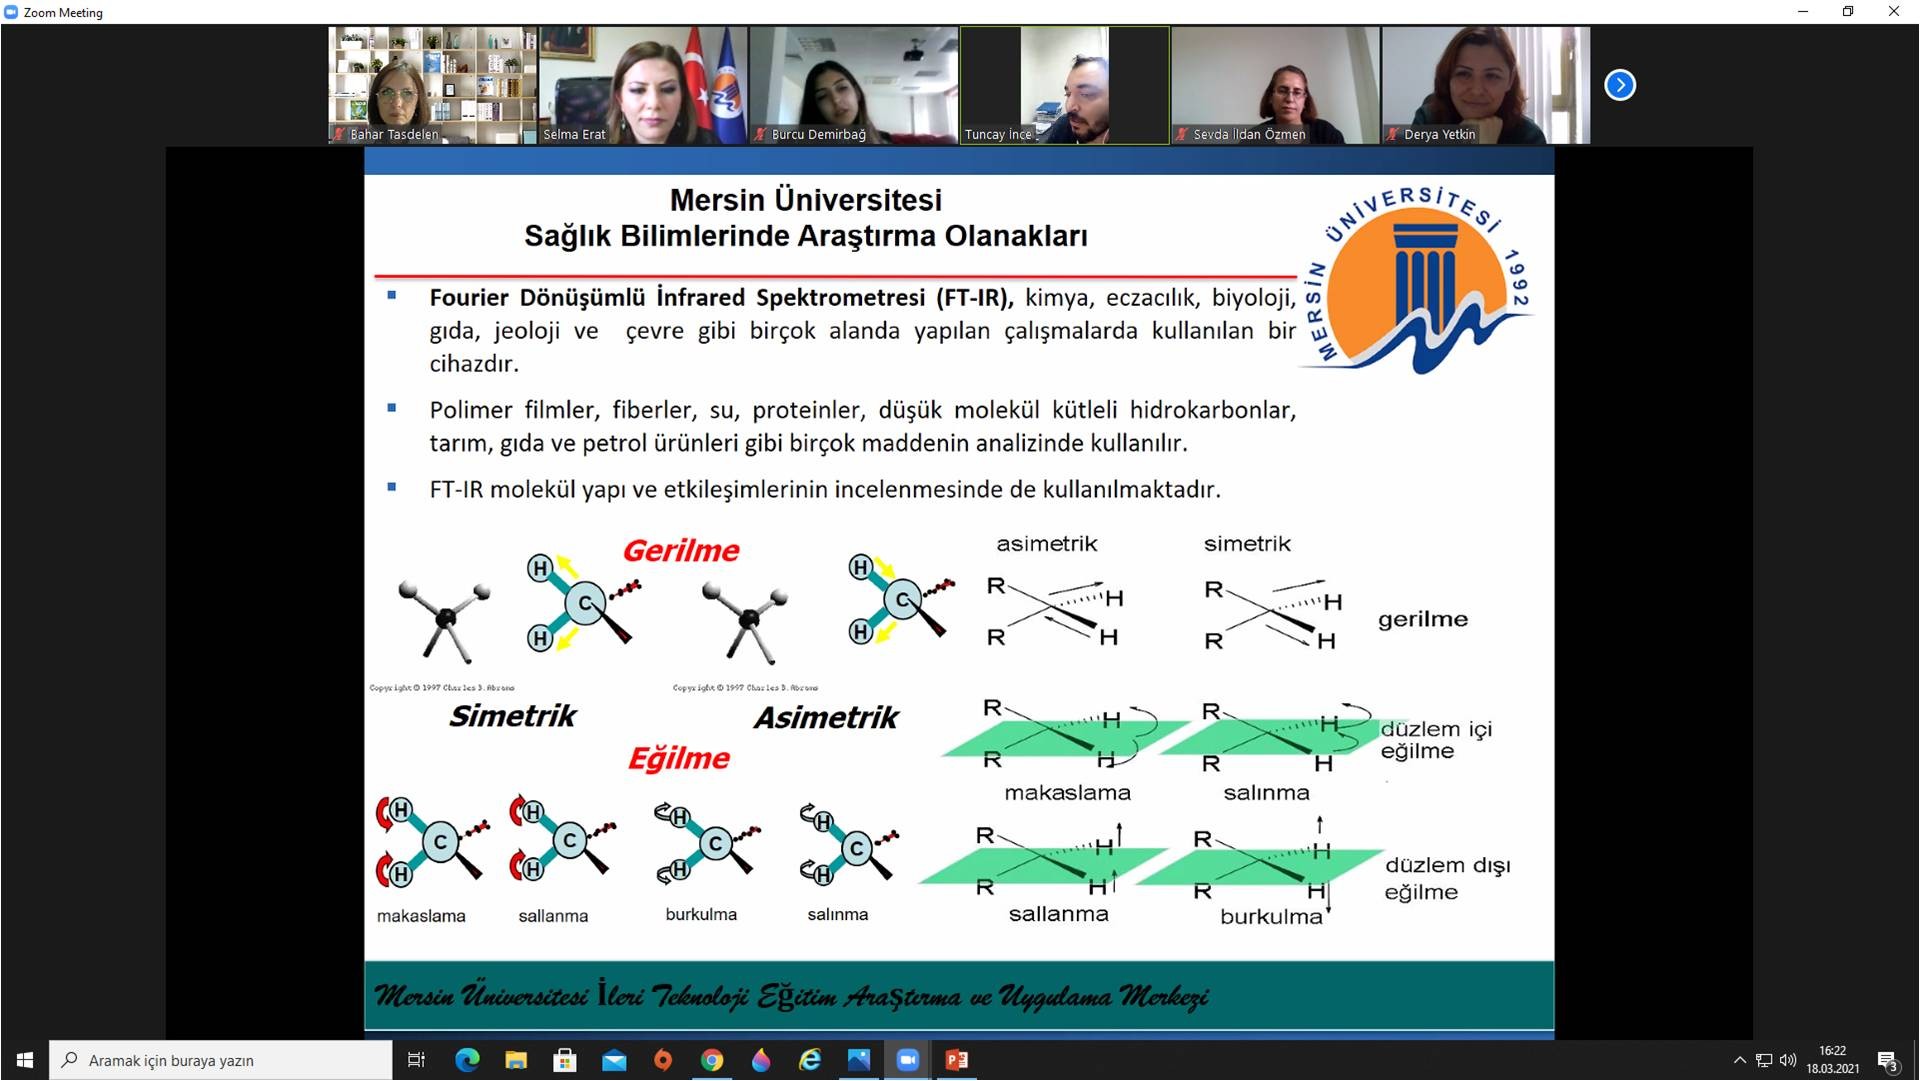Launch Microsoft Edge from the taskbar

click(467, 1060)
